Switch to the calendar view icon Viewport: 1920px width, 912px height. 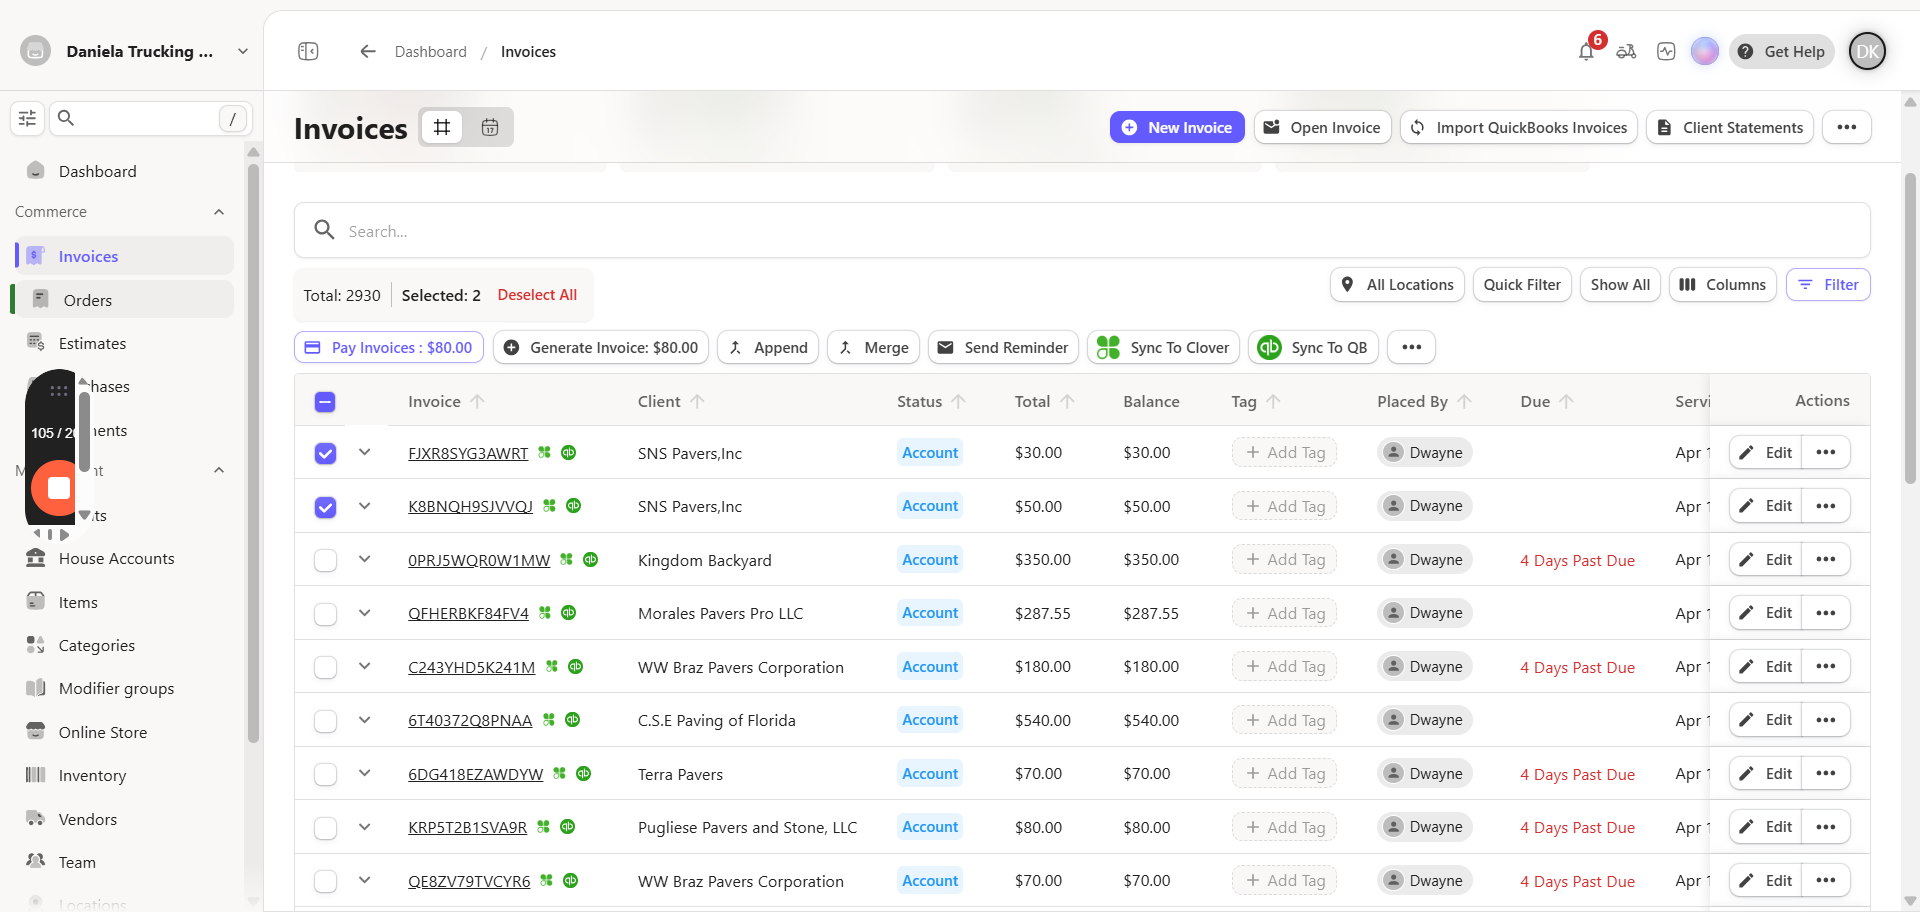point(490,127)
